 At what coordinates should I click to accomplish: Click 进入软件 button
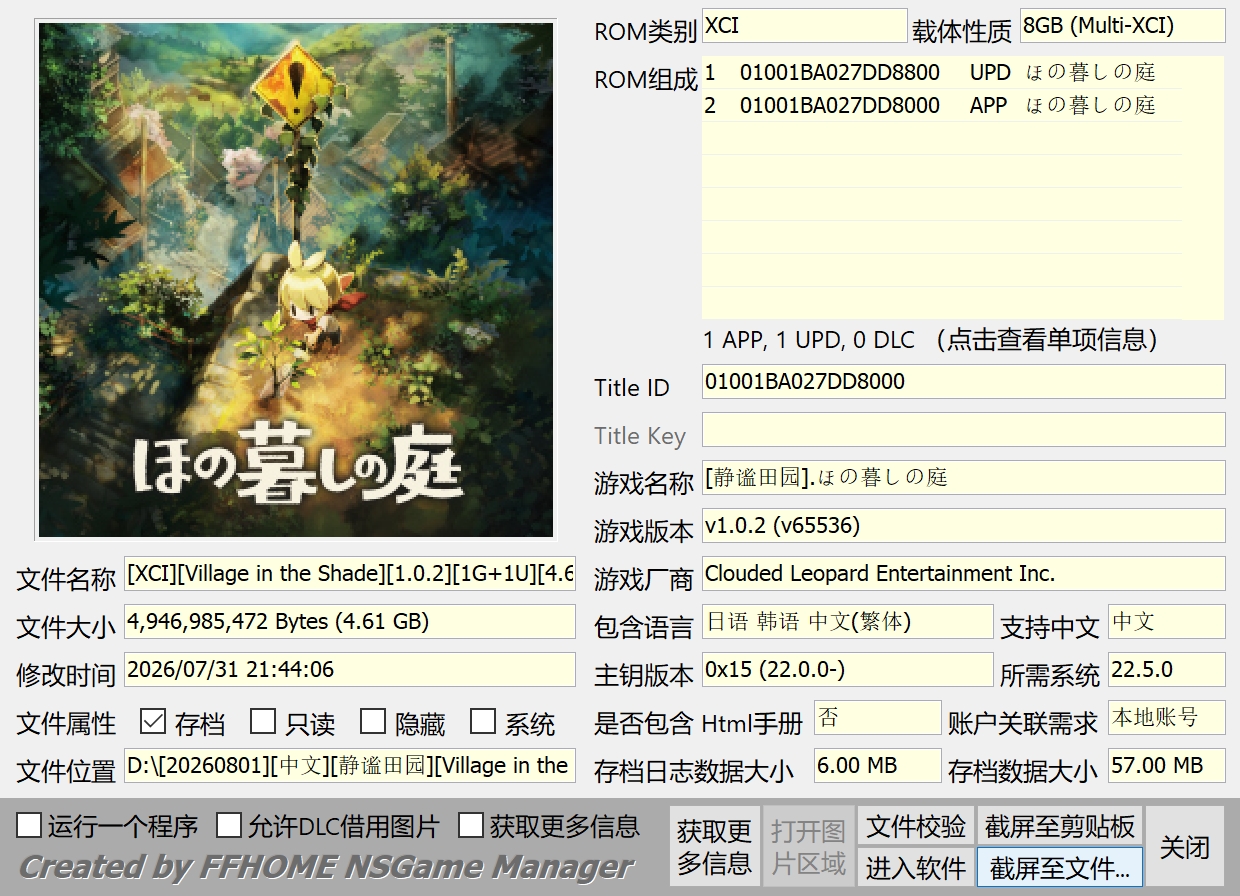coord(916,867)
